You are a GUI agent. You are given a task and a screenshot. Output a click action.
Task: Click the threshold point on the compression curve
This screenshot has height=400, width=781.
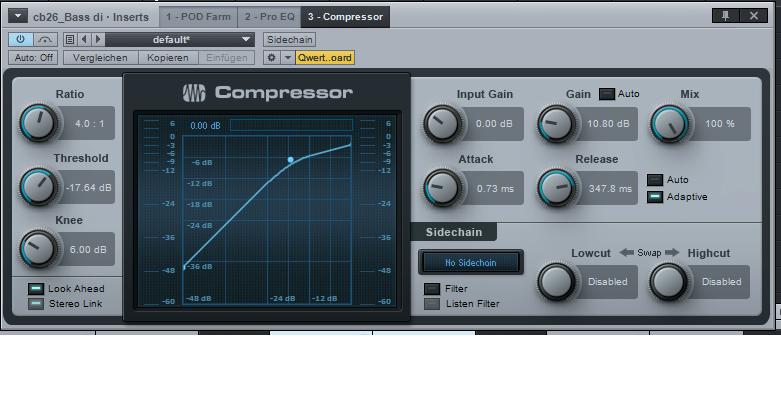pyautogui.click(x=290, y=160)
